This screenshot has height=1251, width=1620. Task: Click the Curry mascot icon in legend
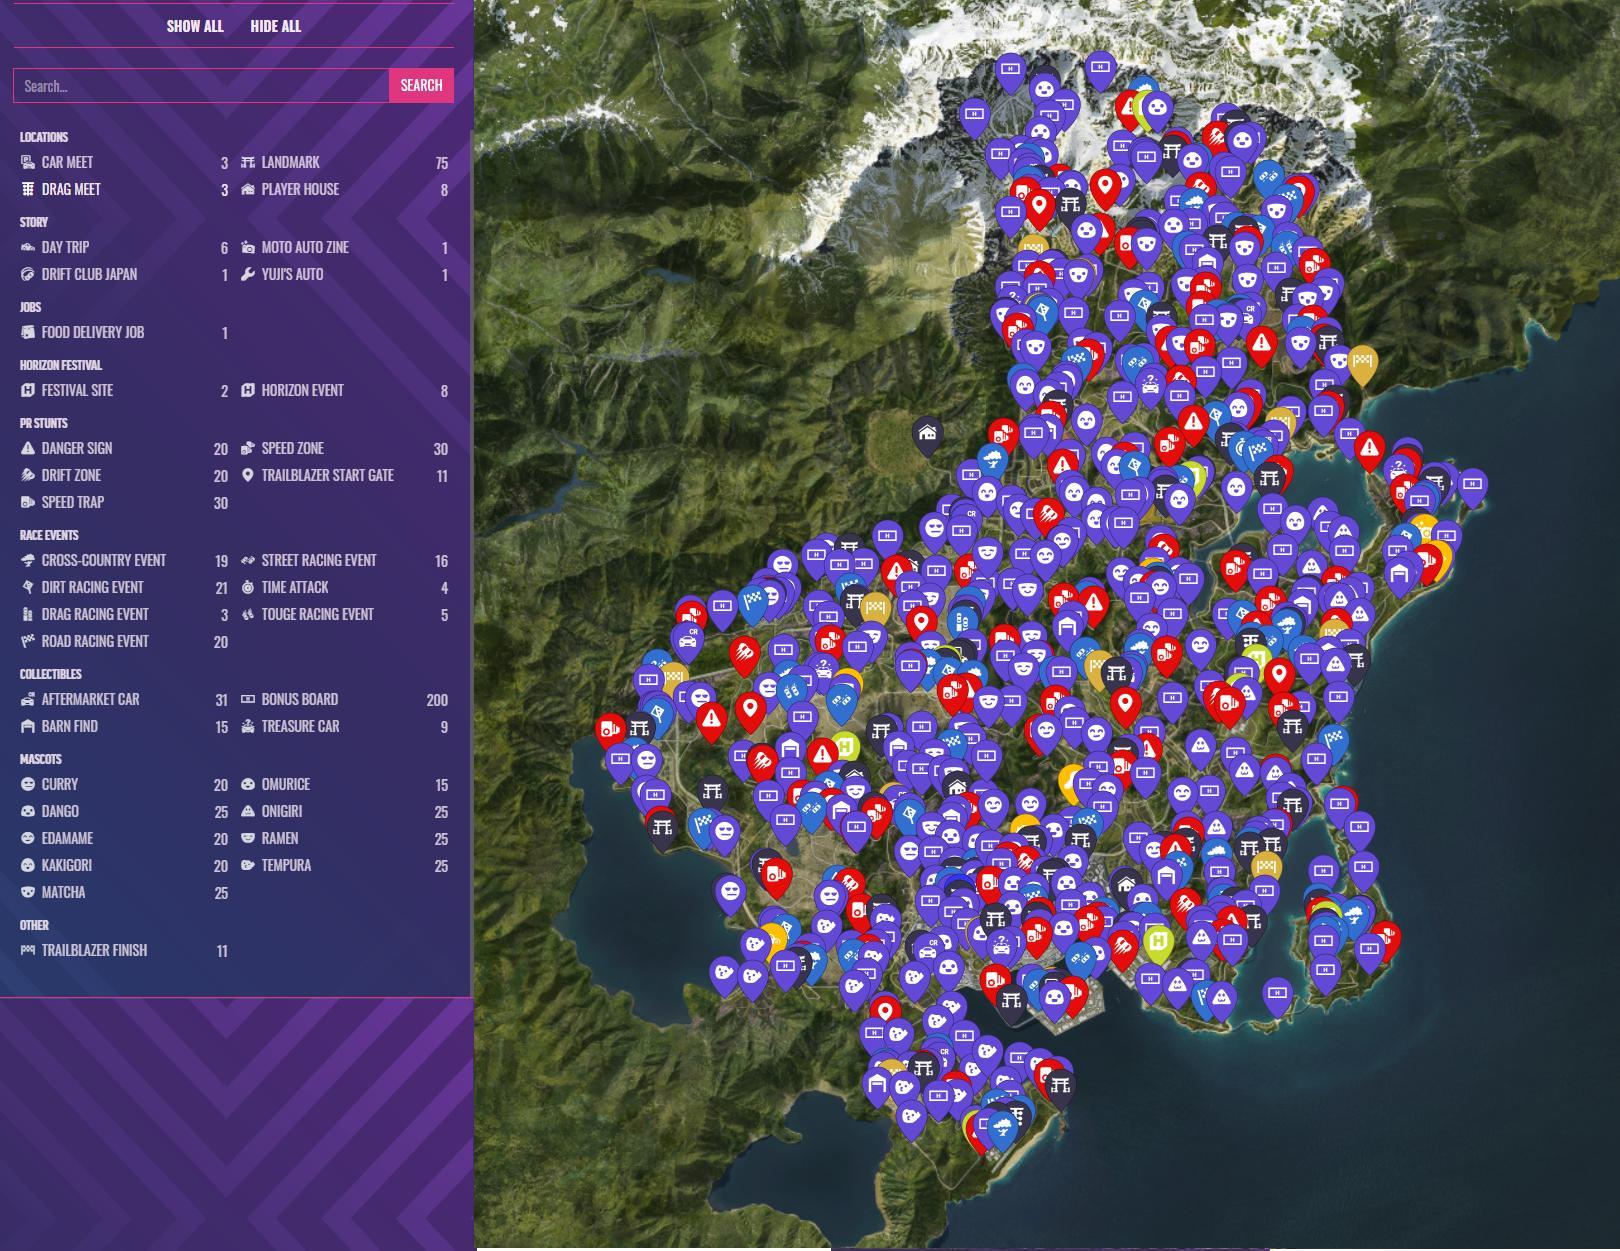click(x=27, y=784)
